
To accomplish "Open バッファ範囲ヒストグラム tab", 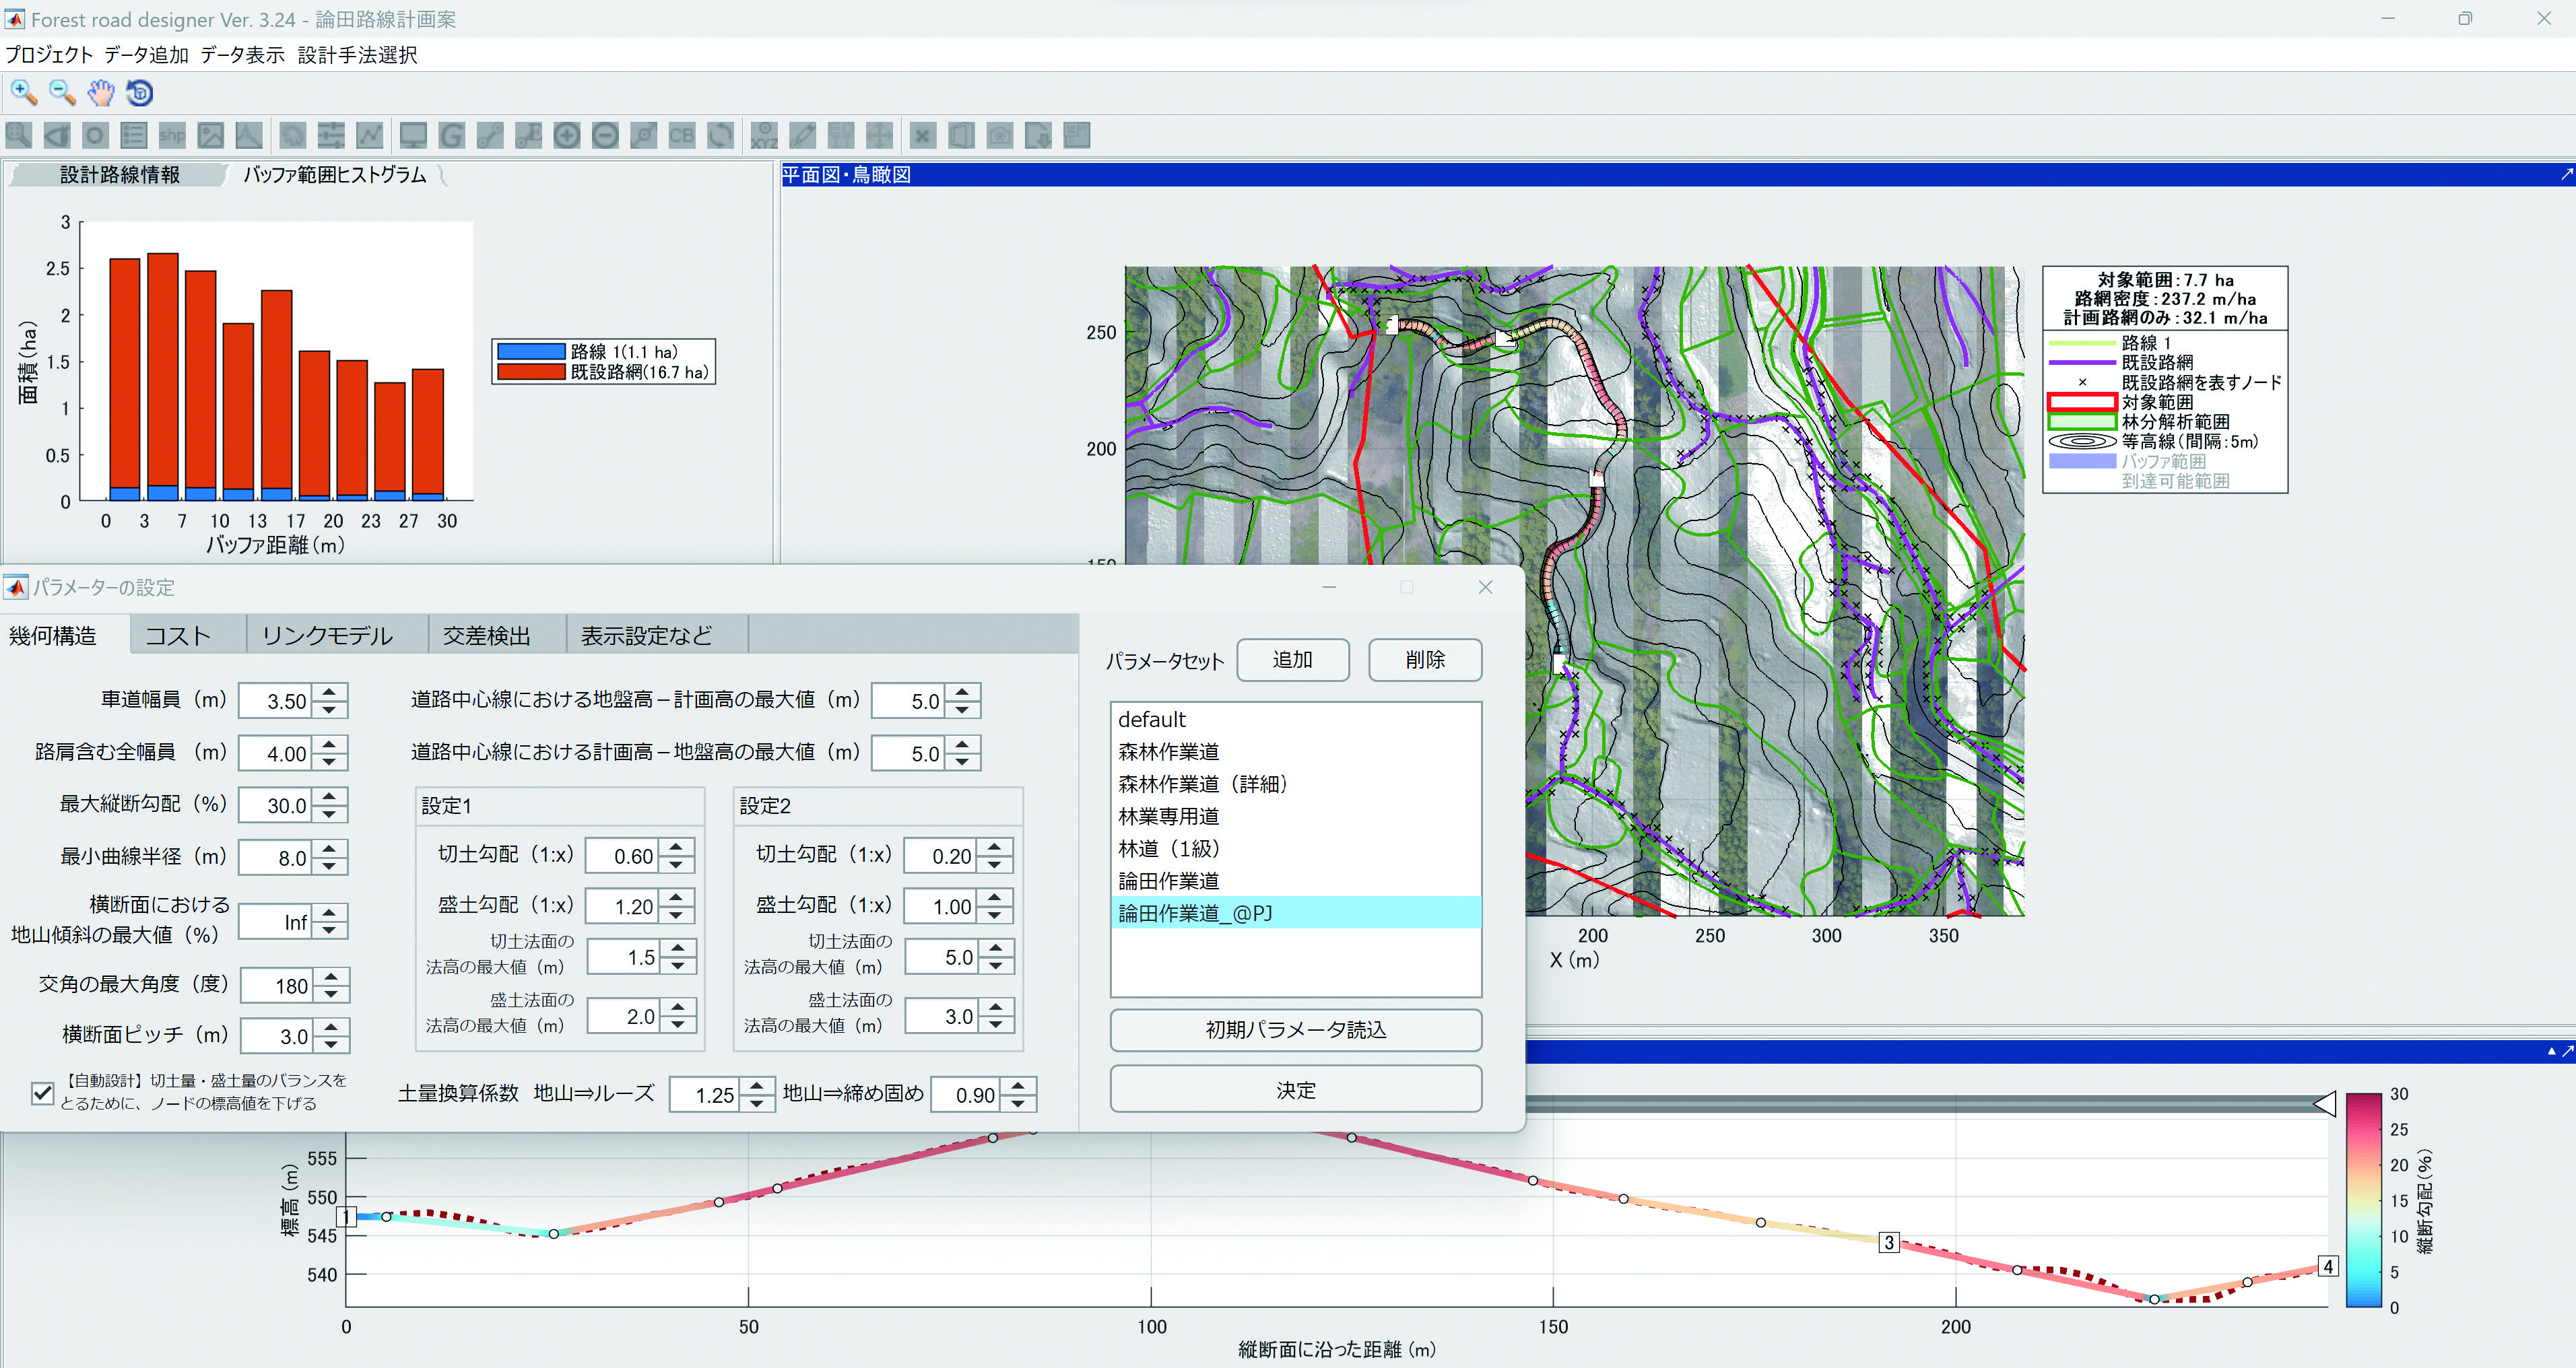I will pyautogui.click(x=334, y=175).
